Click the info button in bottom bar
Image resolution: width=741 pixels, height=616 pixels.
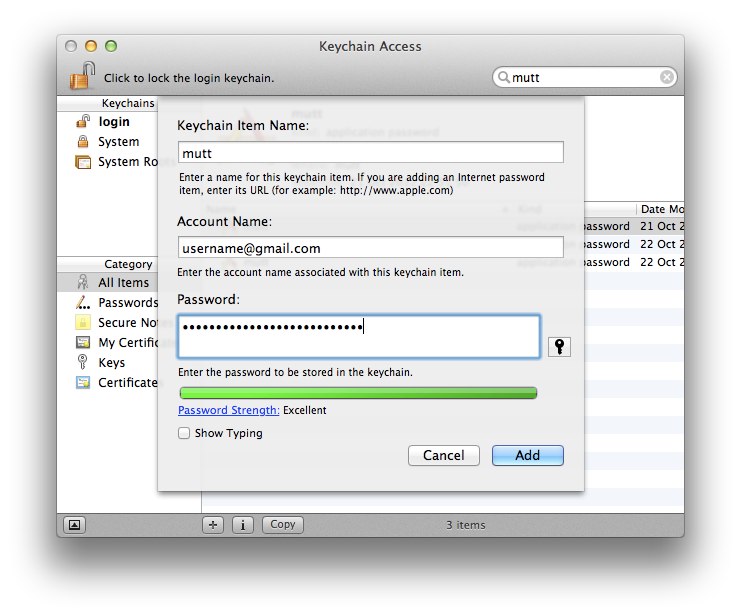pos(243,524)
